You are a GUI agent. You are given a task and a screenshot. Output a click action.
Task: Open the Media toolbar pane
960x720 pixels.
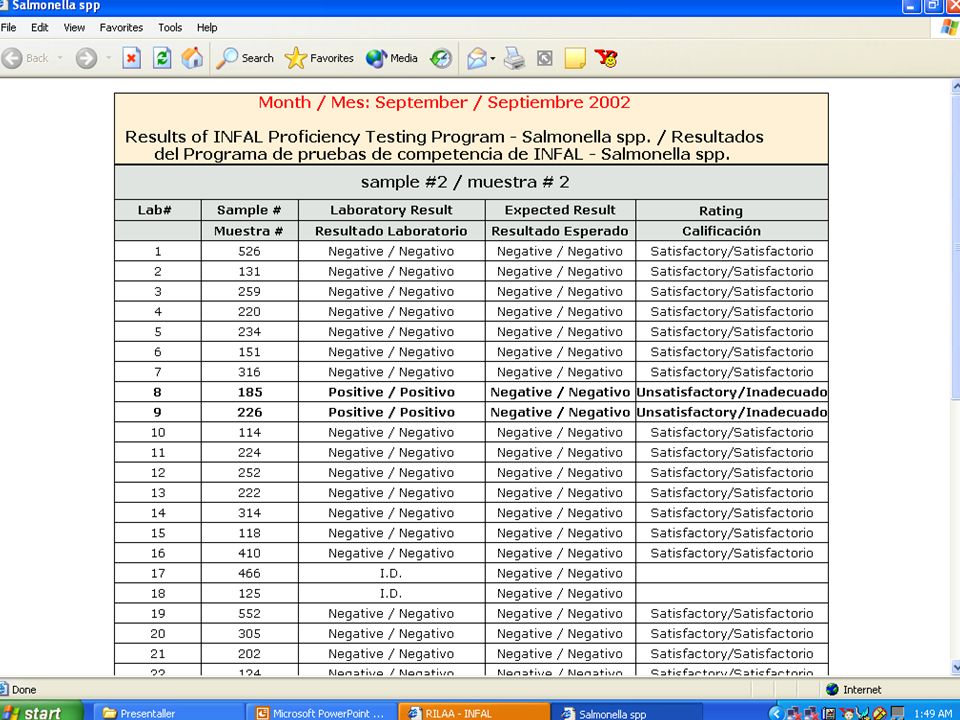pos(392,58)
